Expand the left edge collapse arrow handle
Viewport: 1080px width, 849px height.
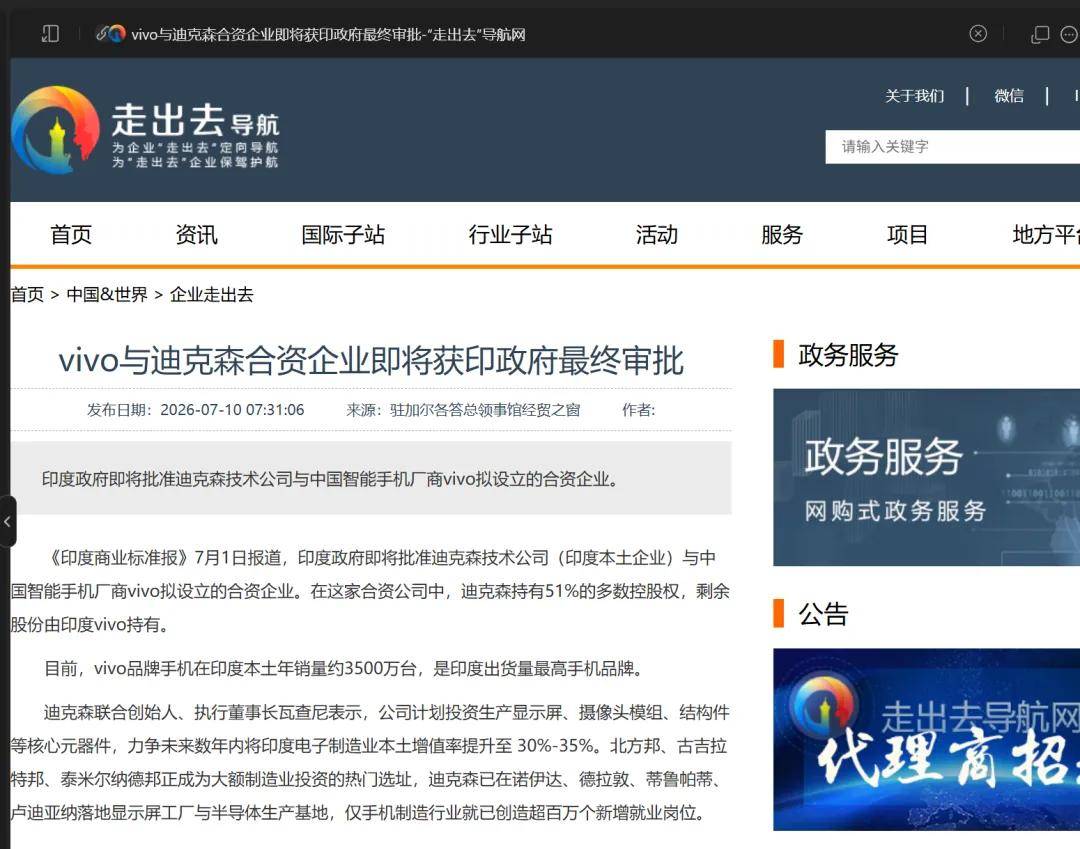[x=7, y=521]
